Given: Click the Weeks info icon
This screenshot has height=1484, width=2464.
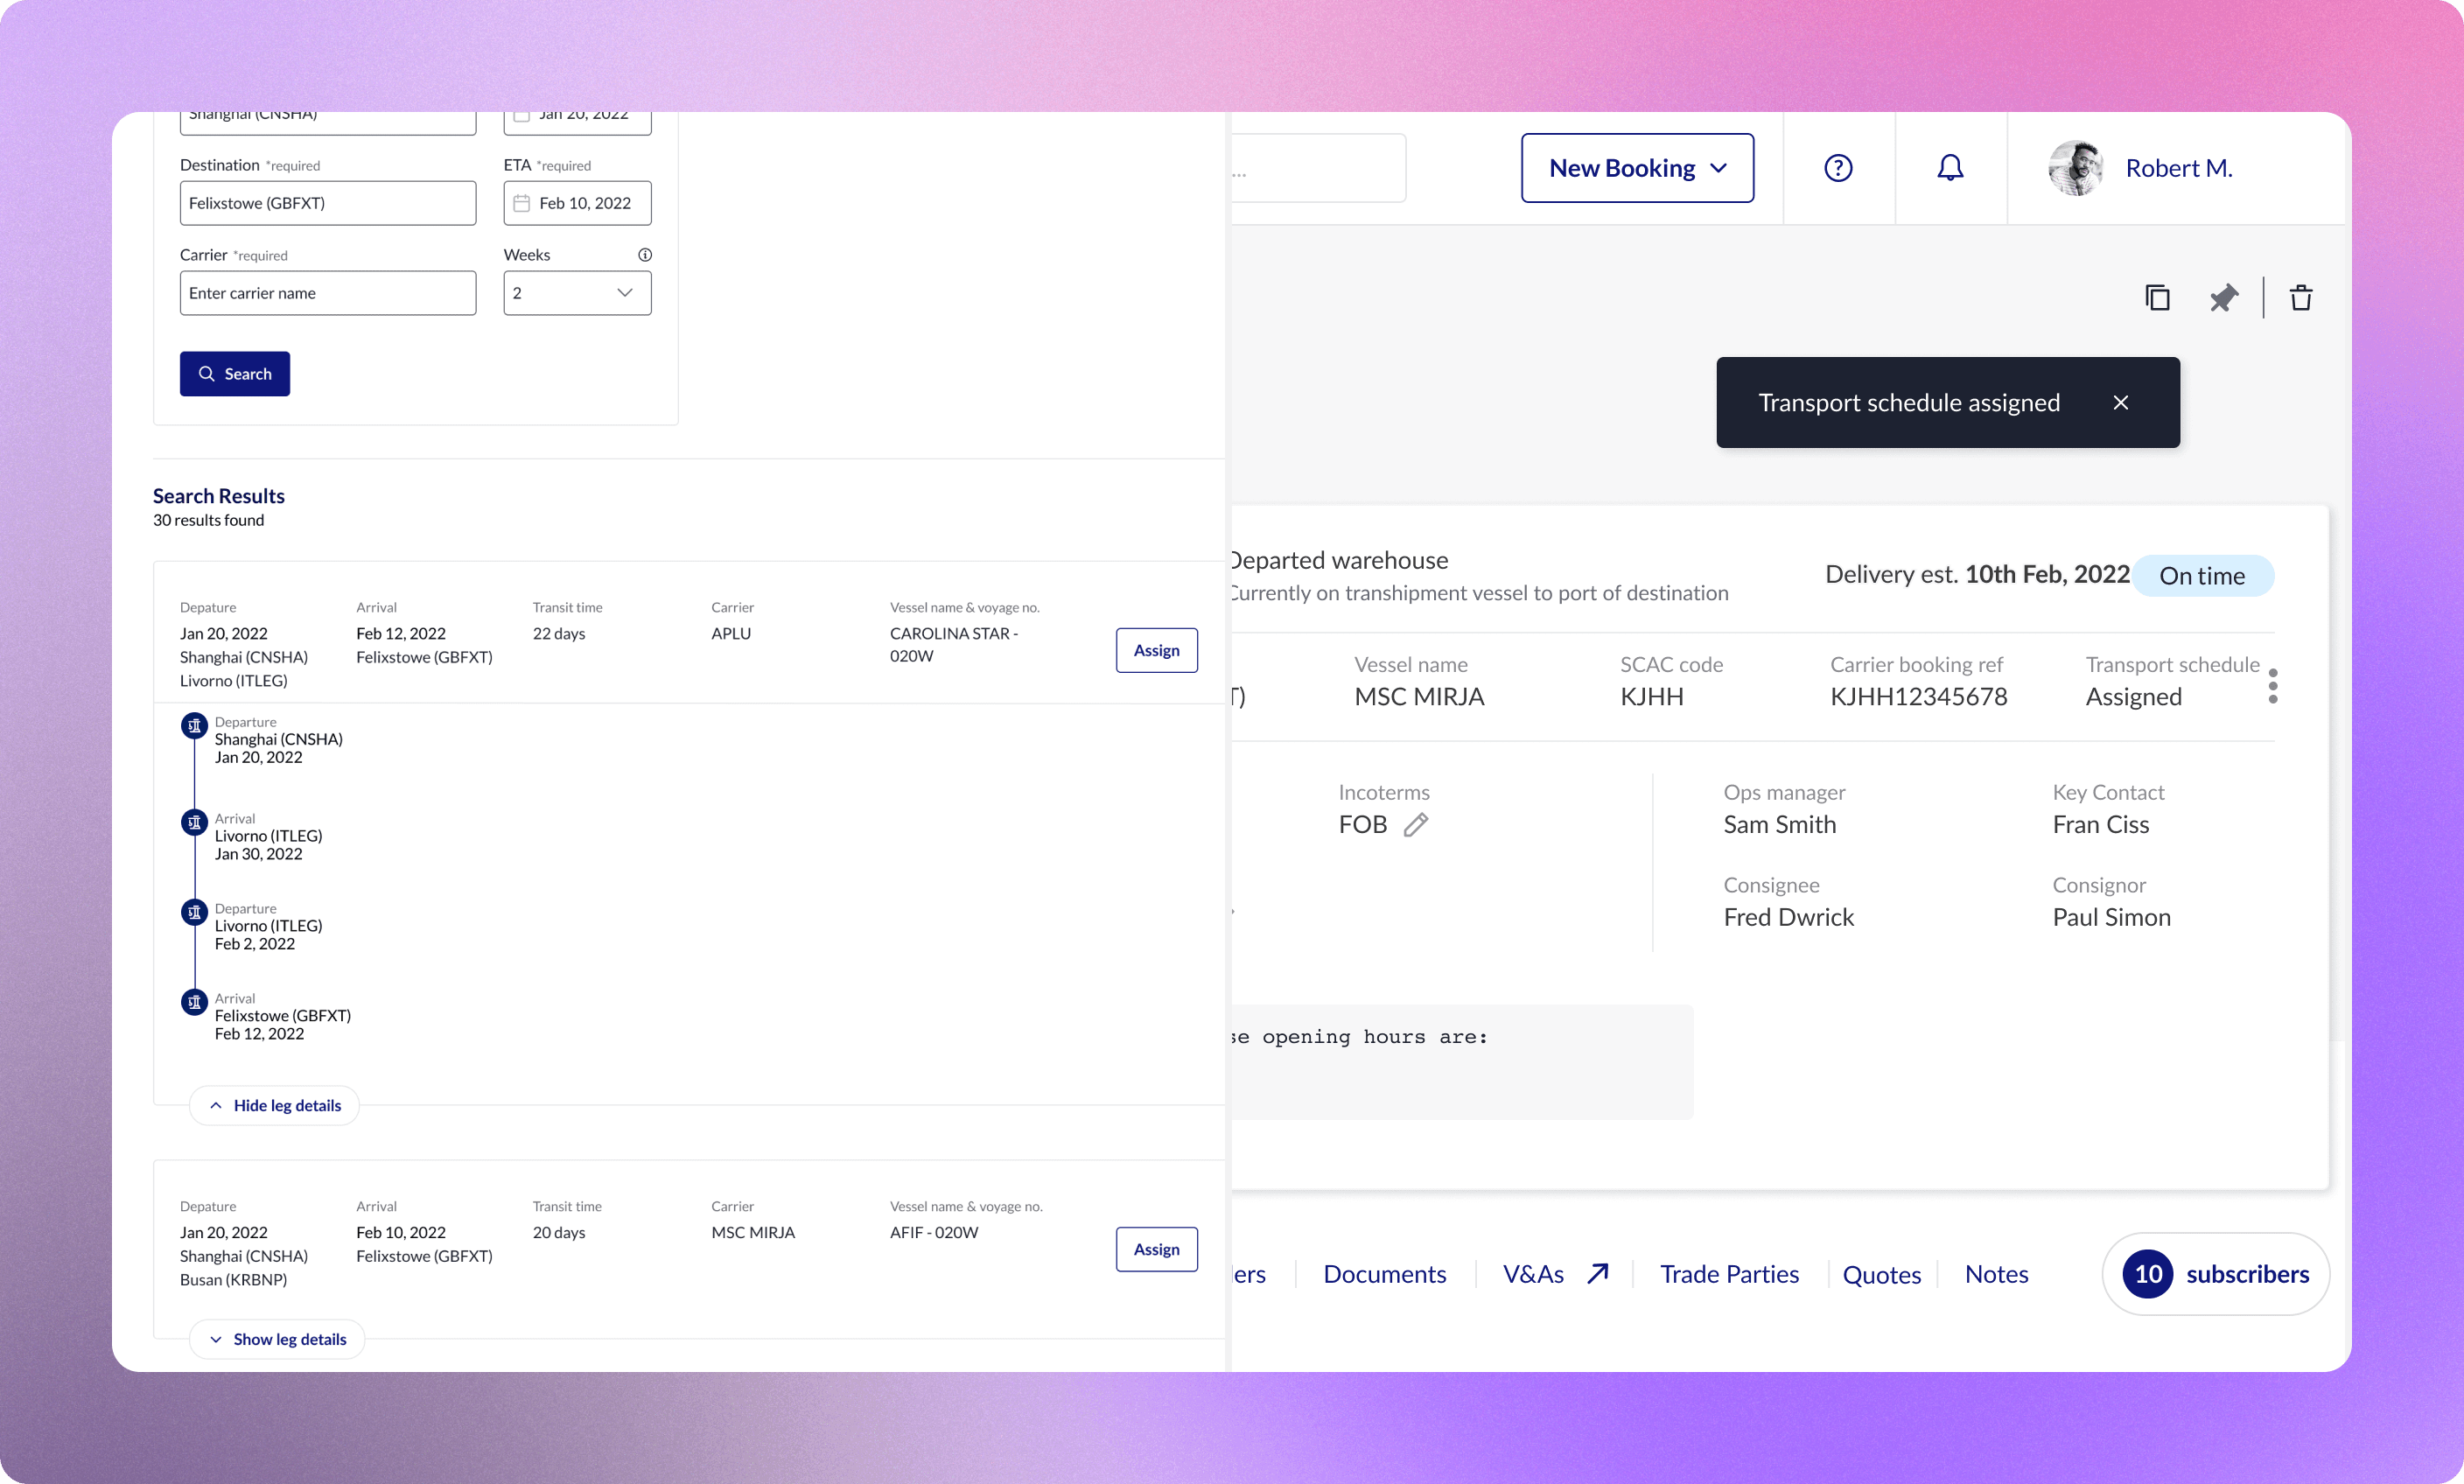Looking at the screenshot, I should coord(645,255).
